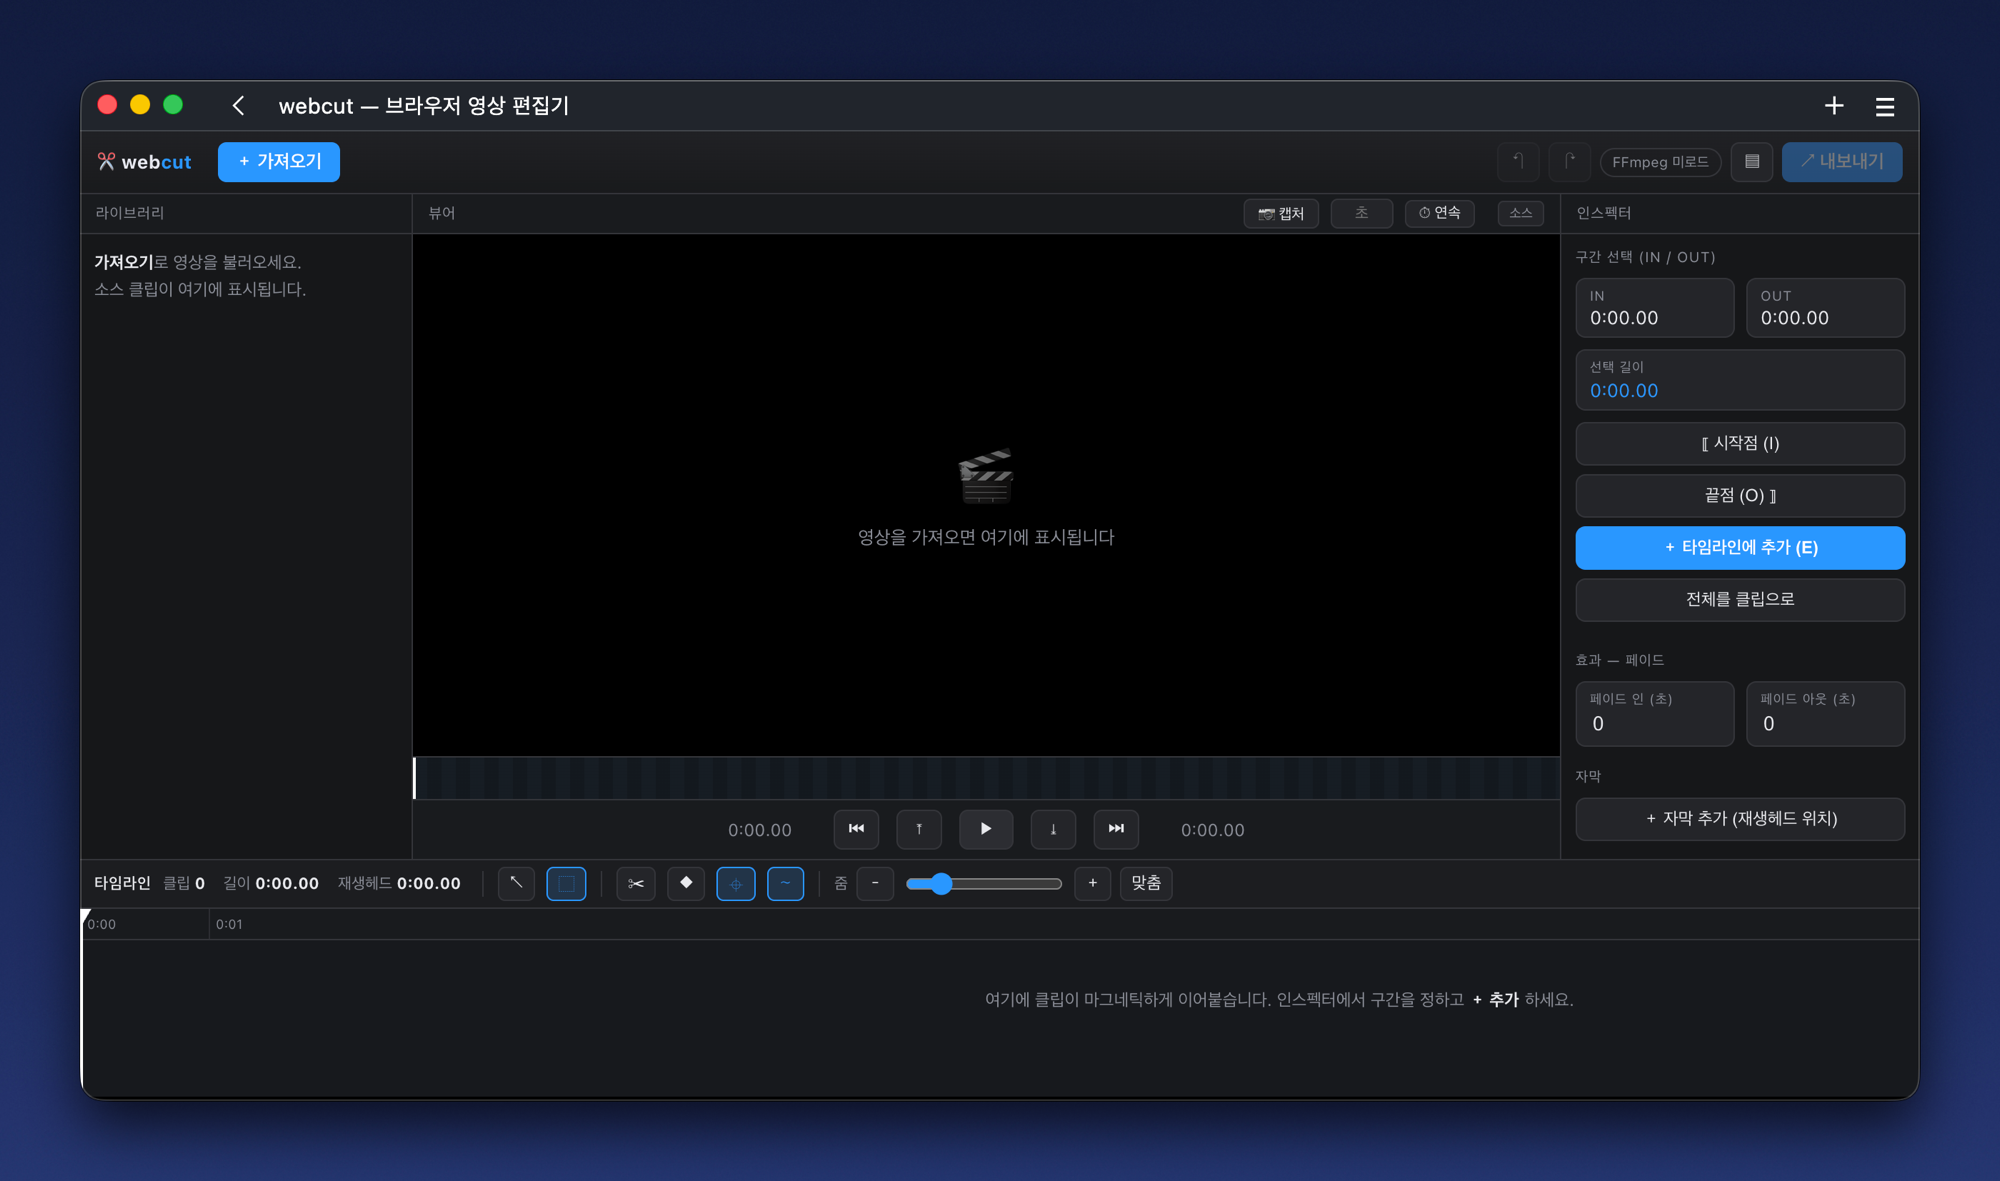2000x1181 pixels.
Task: Open the panel layout icon beside 내보내기
Action: click(1752, 162)
